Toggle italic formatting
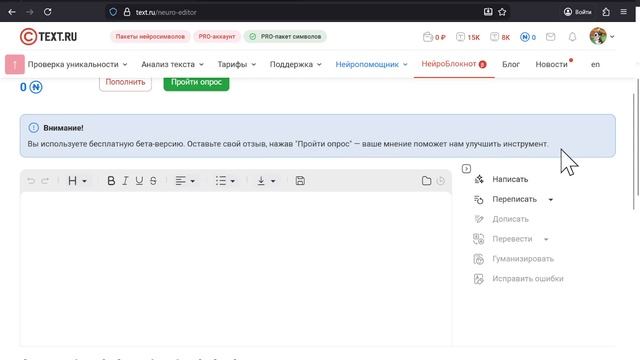The height and width of the screenshot is (360, 640). tap(125, 181)
